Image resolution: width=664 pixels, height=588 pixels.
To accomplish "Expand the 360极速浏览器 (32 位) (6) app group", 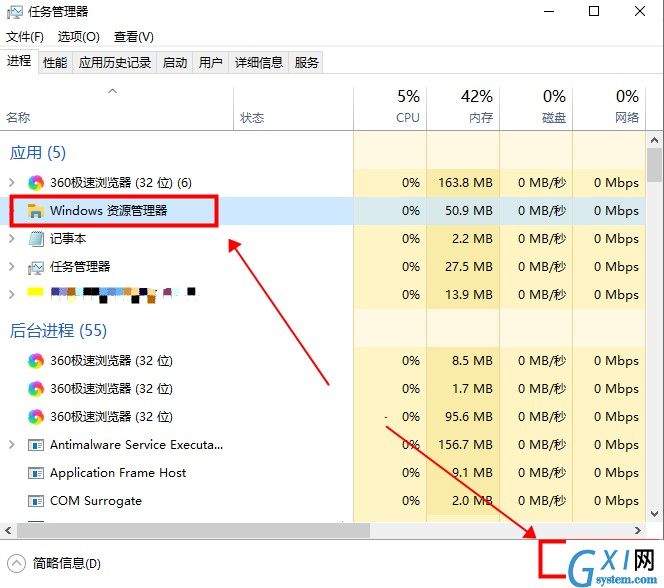I will pos(12,182).
